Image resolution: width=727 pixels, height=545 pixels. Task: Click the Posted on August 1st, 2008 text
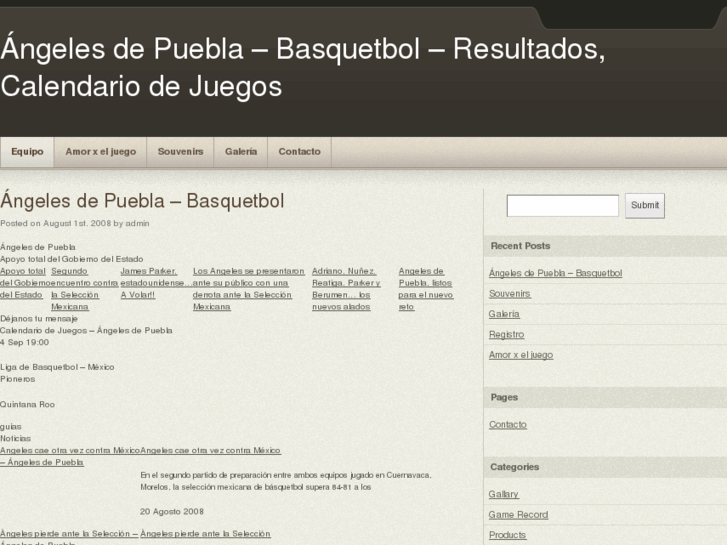(75, 223)
